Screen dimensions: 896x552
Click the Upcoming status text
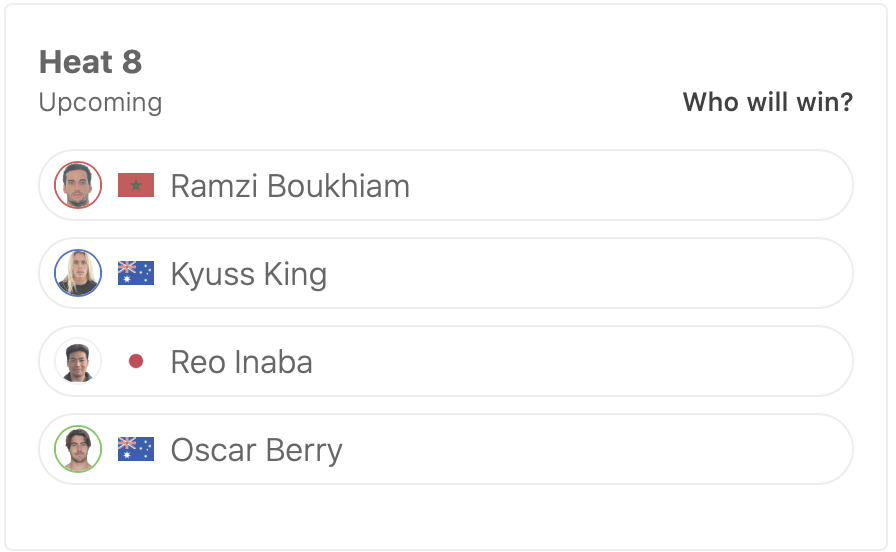100,102
